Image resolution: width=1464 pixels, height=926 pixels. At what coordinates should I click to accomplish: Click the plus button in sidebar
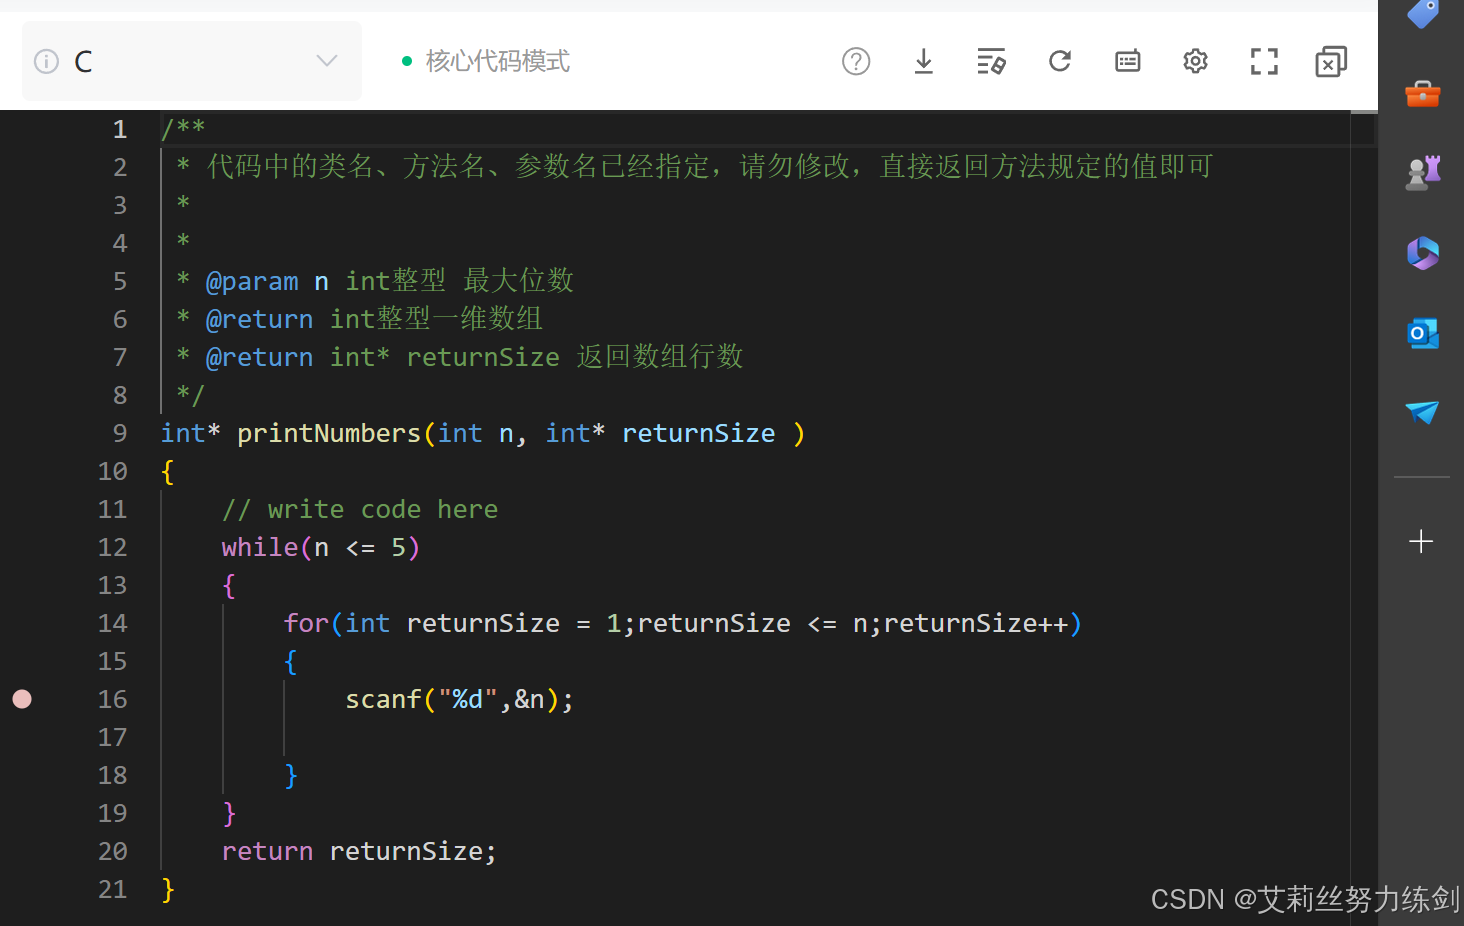click(x=1421, y=542)
